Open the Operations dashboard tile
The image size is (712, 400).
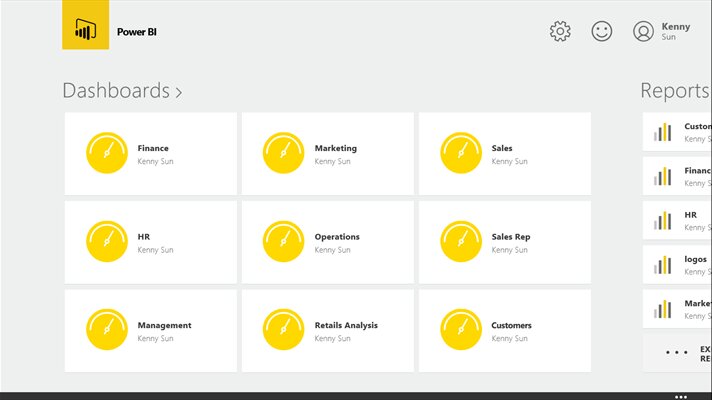click(327, 242)
